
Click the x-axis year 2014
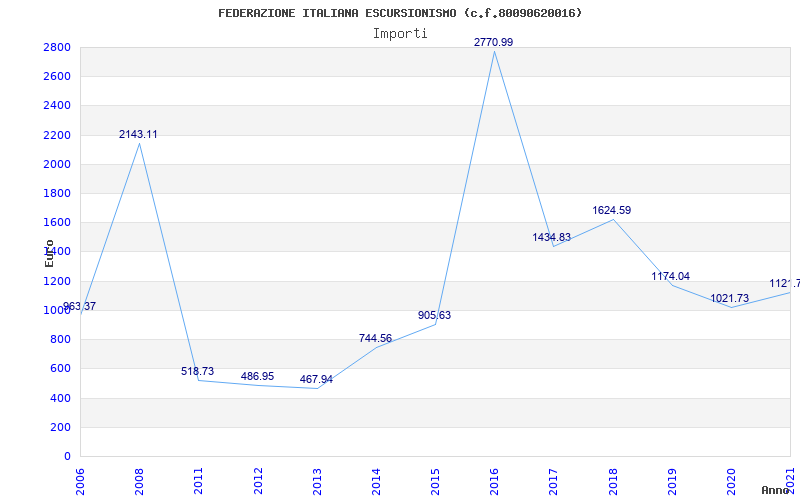(x=376, y=481)
